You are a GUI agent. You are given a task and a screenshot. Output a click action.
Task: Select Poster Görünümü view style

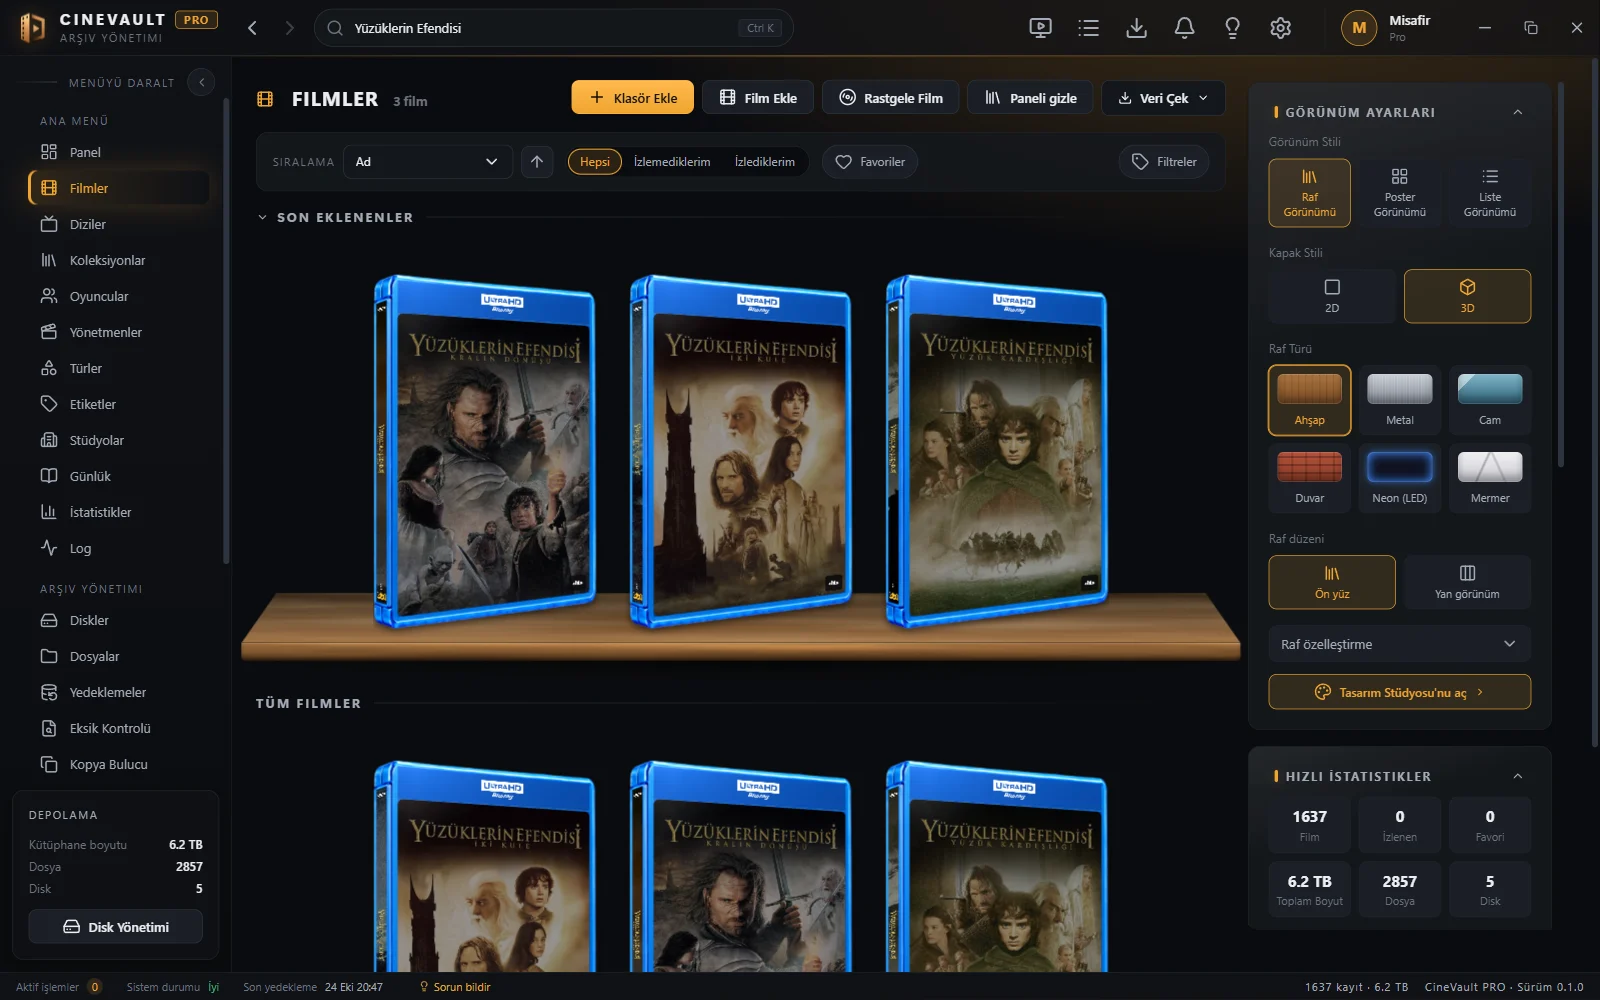1399,193
